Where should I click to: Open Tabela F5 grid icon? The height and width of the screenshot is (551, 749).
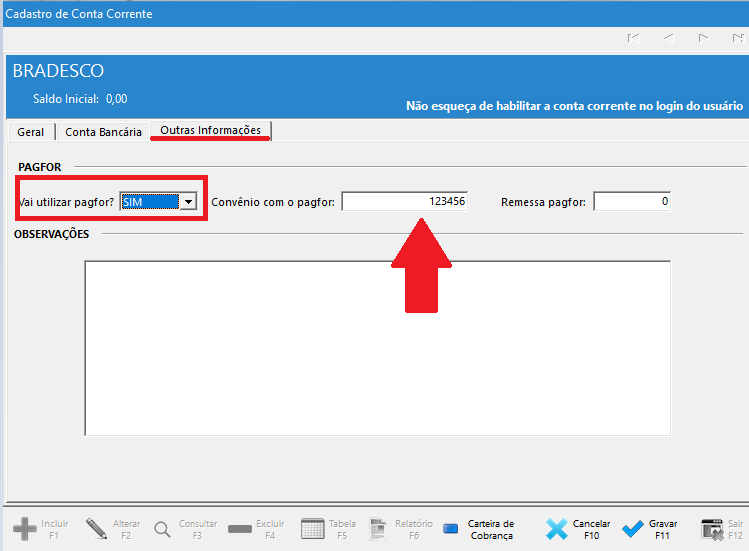[312, 529]
